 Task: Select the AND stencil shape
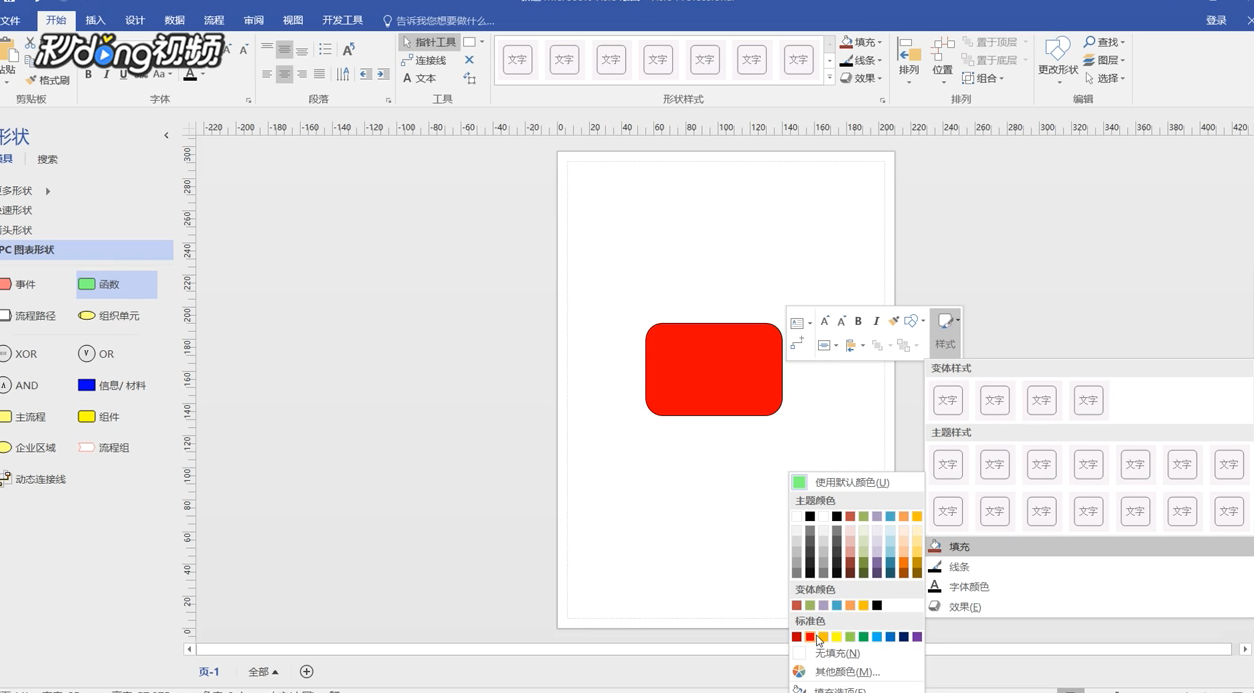coord(18,385)
